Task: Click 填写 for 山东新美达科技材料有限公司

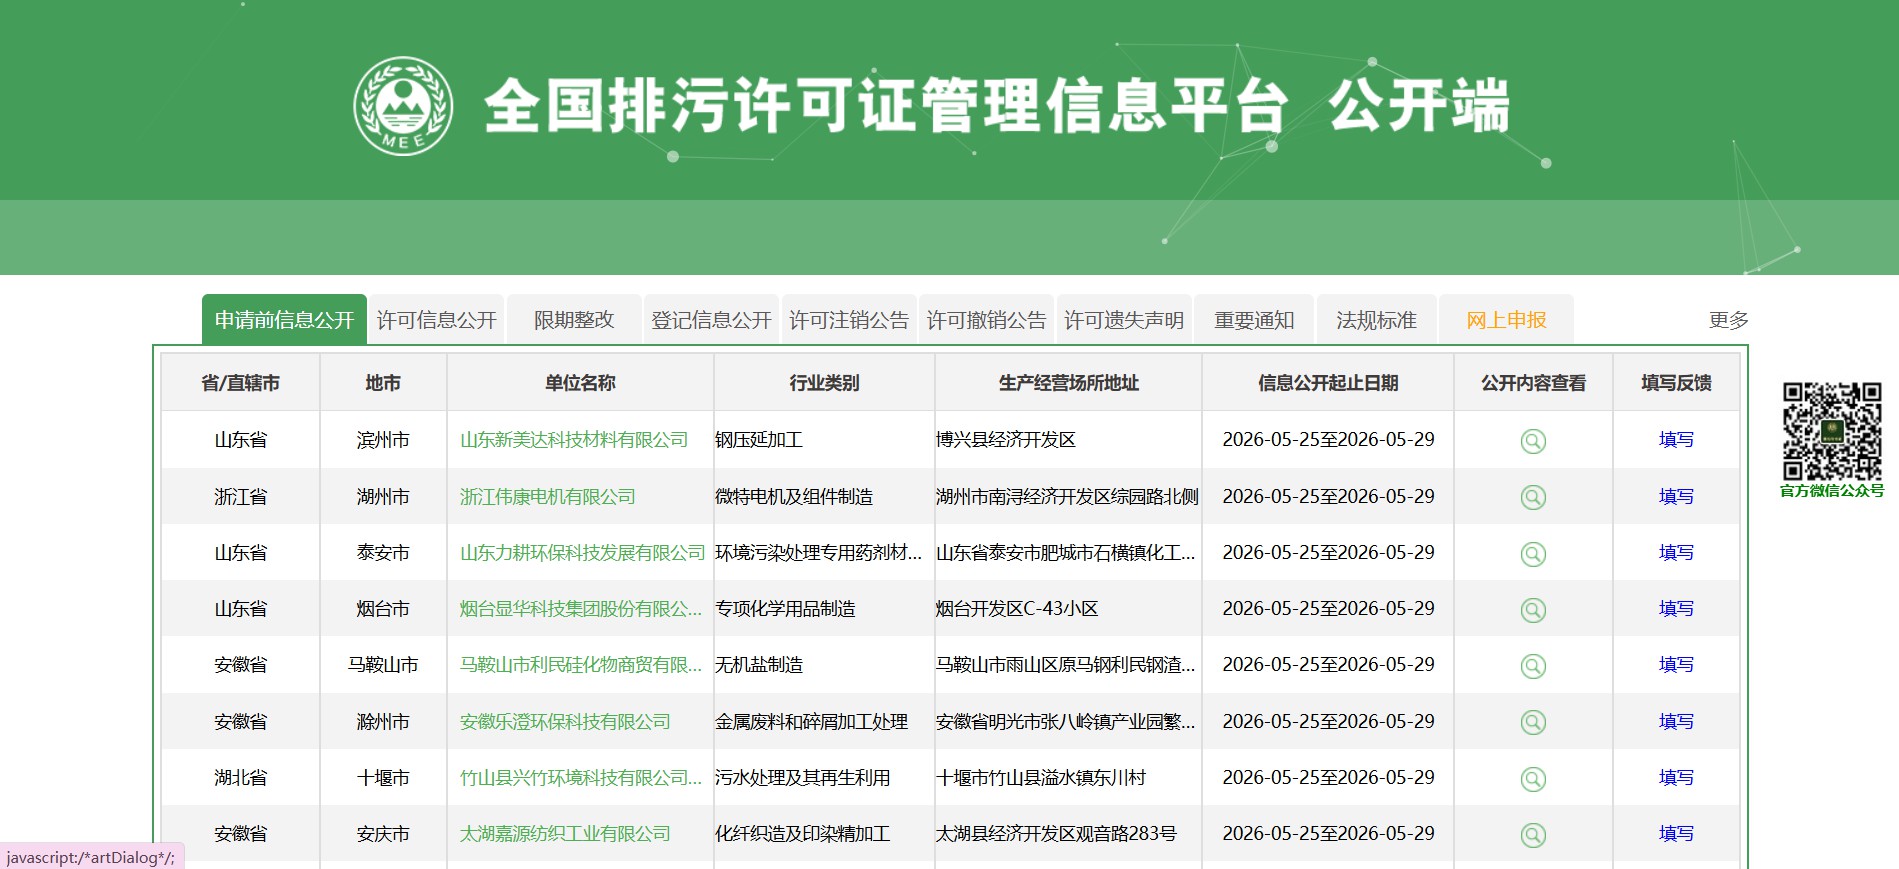Action: 1676,440
